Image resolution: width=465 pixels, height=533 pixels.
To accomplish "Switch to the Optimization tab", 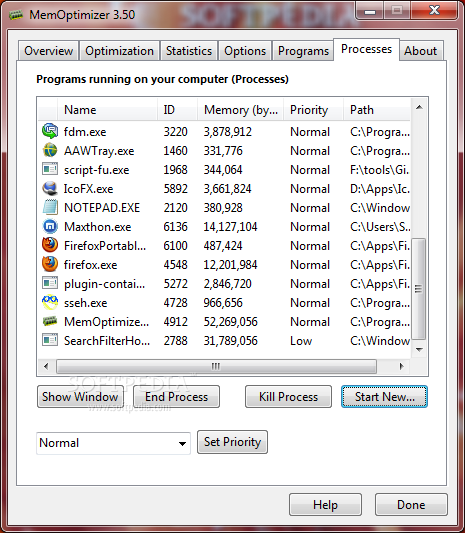I will 119,51.
